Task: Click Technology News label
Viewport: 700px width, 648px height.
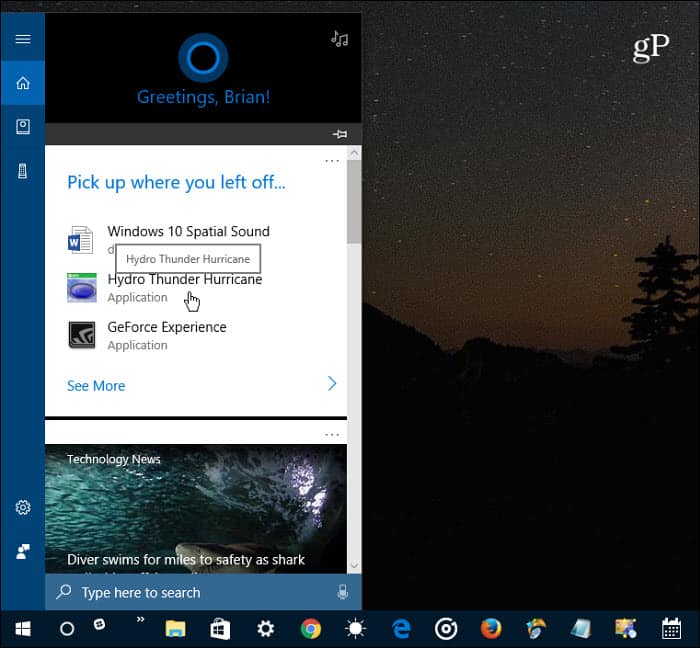Action: (113, 459)
